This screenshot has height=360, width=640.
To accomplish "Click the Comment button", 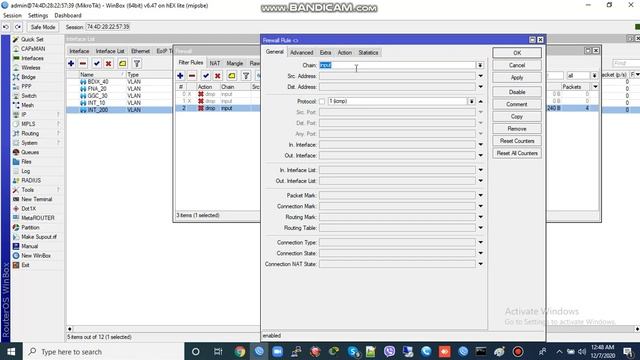I will 517,104.
